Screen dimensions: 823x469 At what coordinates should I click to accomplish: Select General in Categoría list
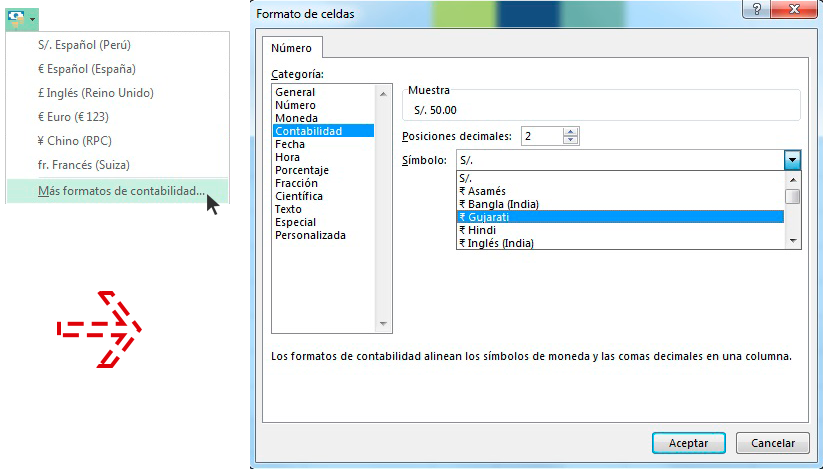(x=295, y=92)
